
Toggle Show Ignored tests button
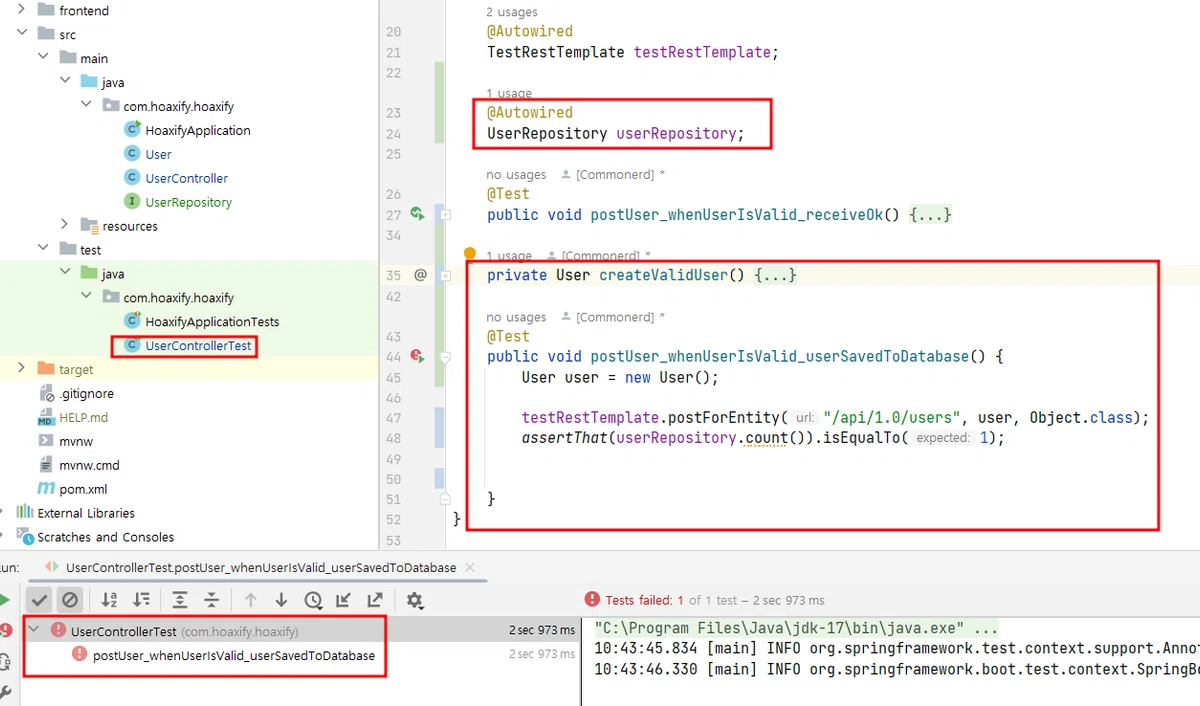(x=69, y=600)
